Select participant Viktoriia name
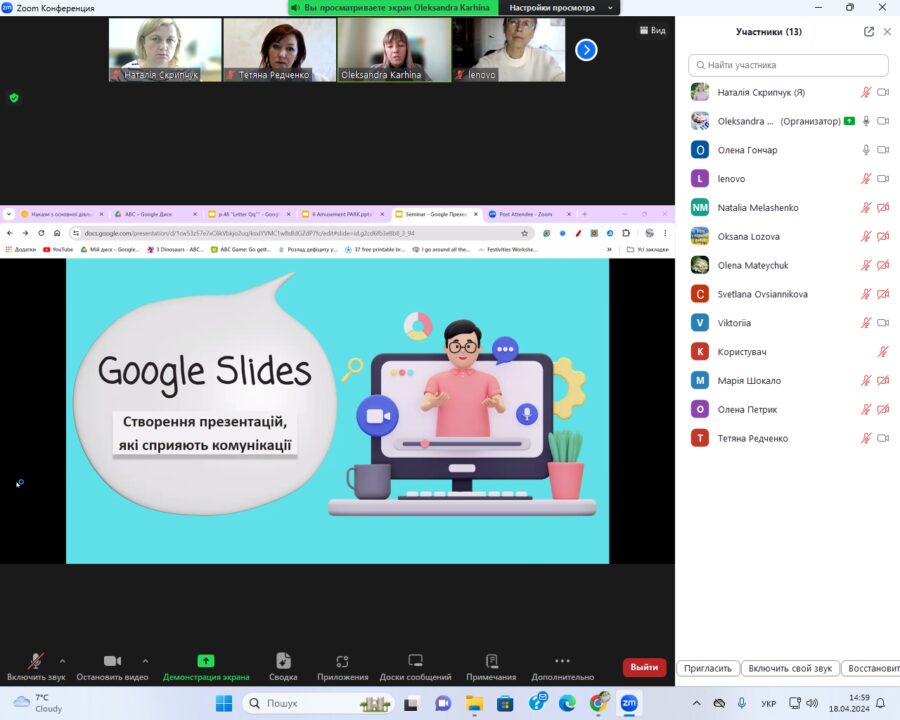Screen dimensions: 900x720 tap(734, 323)
